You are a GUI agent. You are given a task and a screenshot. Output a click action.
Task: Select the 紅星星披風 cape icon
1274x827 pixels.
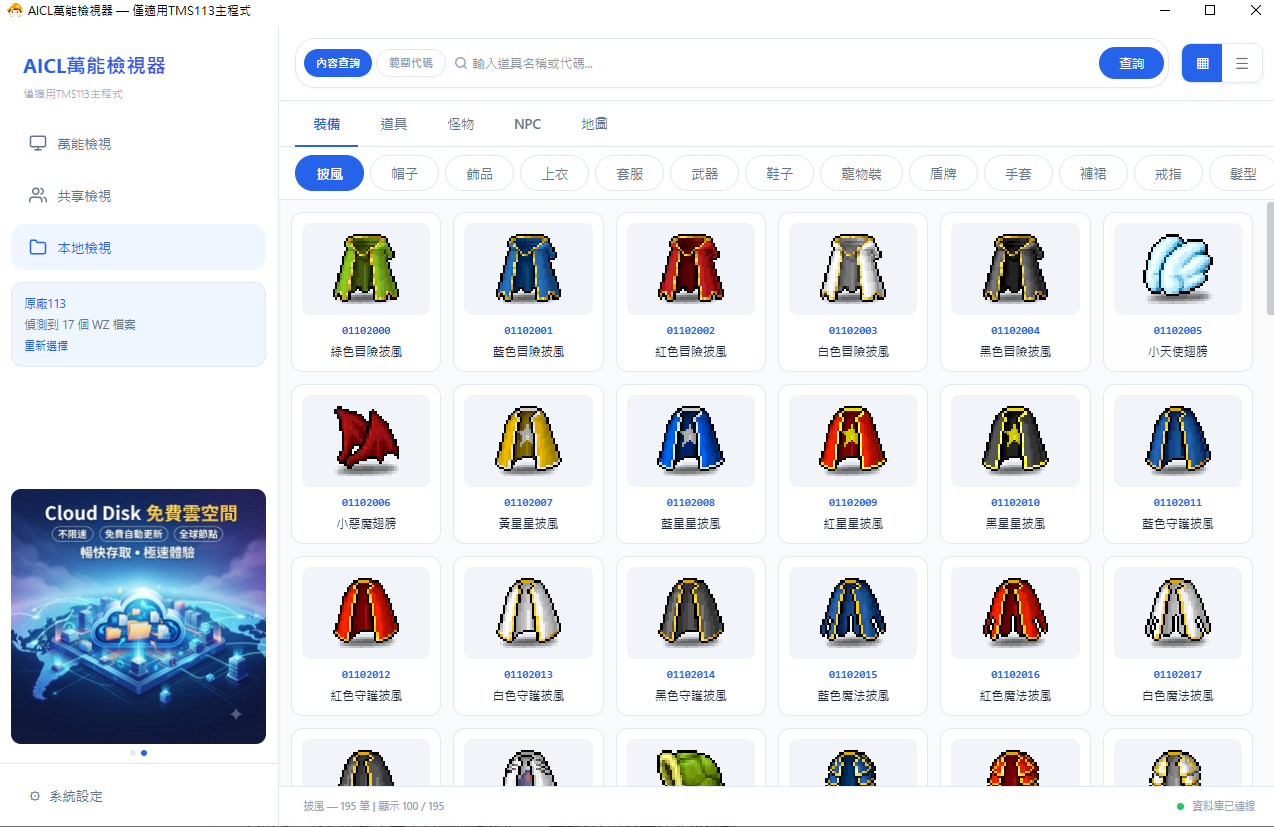pyautogui.click(x=853, y=439)
